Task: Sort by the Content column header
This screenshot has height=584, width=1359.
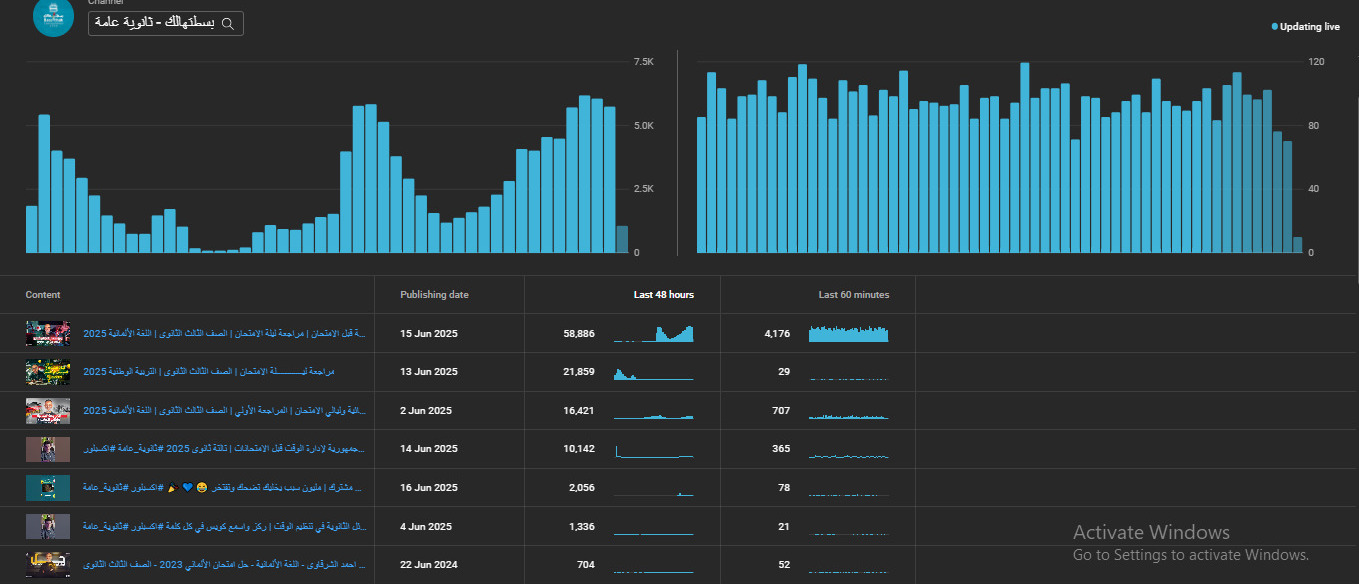Action: [43, 295]
